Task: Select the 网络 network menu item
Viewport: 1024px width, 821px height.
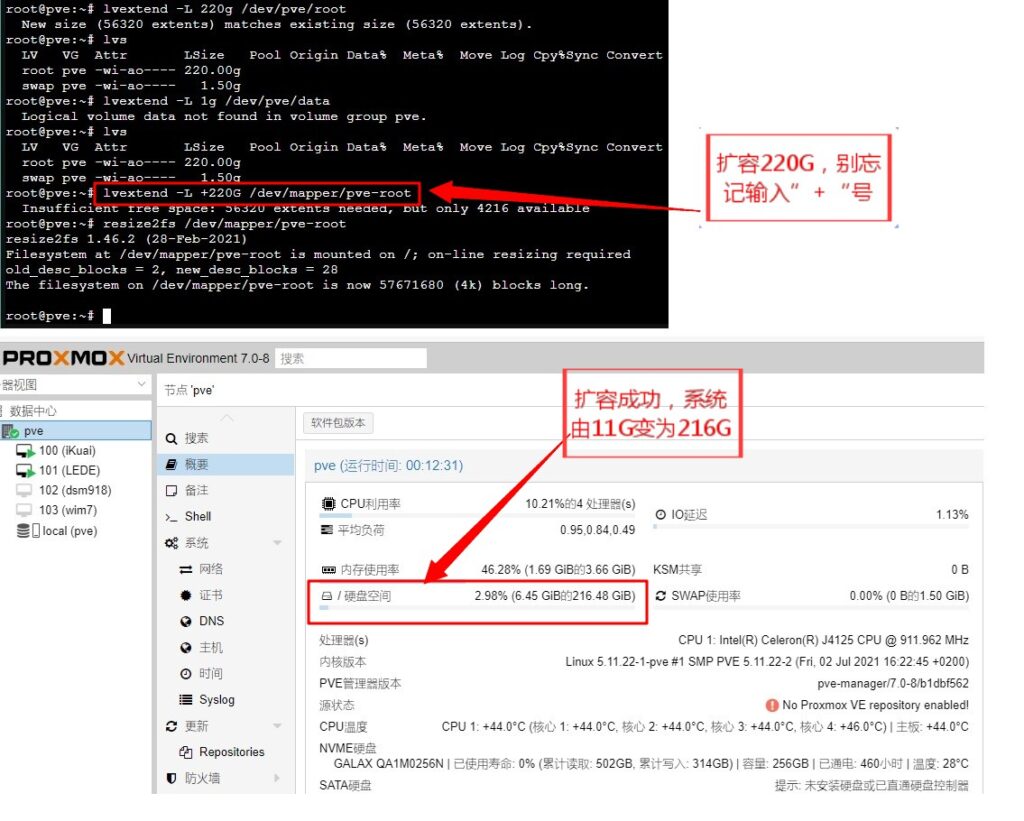Action: [x=211, y=569]
